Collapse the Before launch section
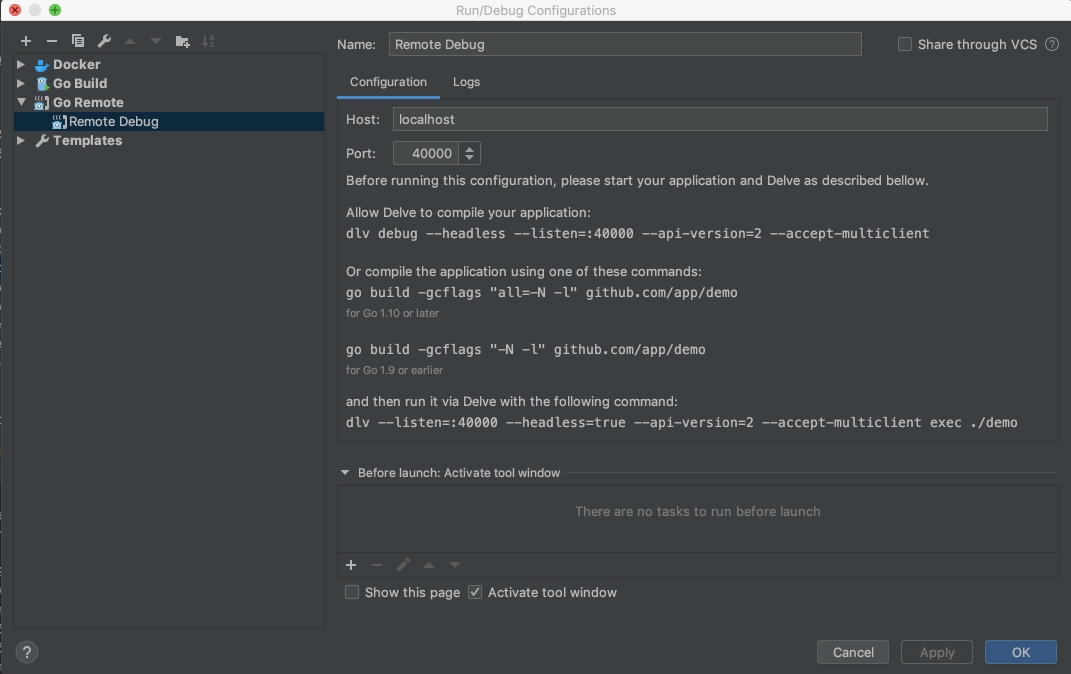The width and height of the screenshot is (1071, 674). pyautogui.click(x=345, y=473)
